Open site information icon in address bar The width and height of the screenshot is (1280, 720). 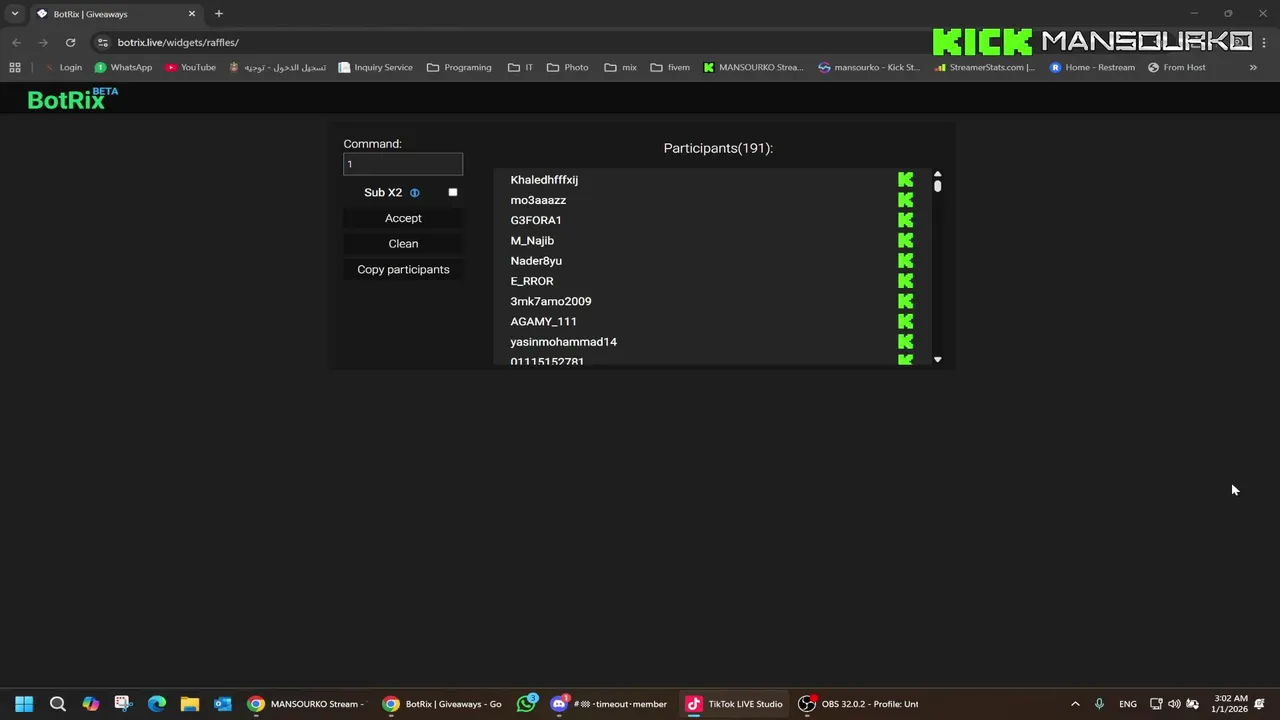pos(102,42)
